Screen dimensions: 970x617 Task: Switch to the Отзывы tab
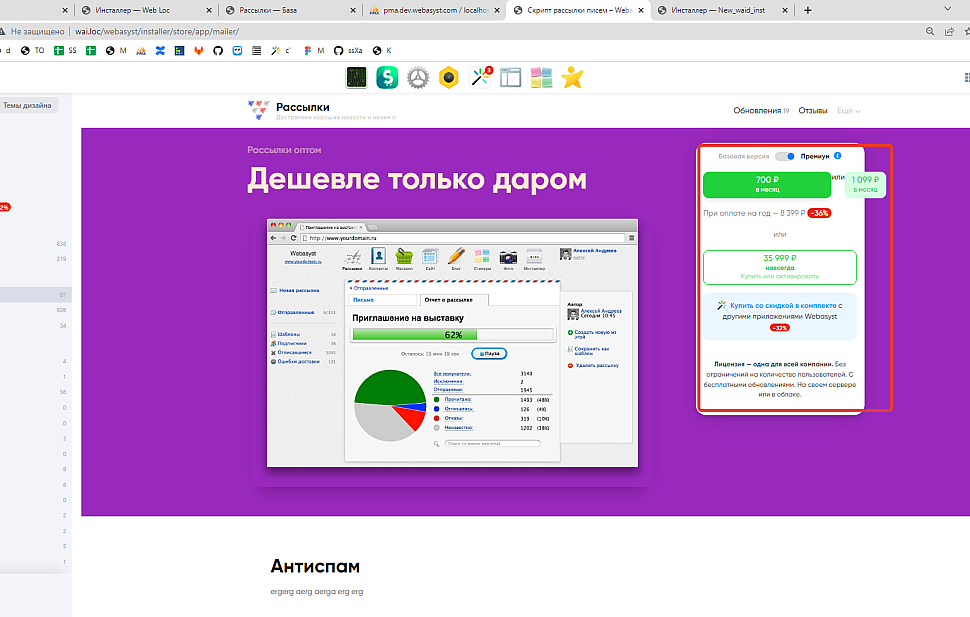click(812, 111)
